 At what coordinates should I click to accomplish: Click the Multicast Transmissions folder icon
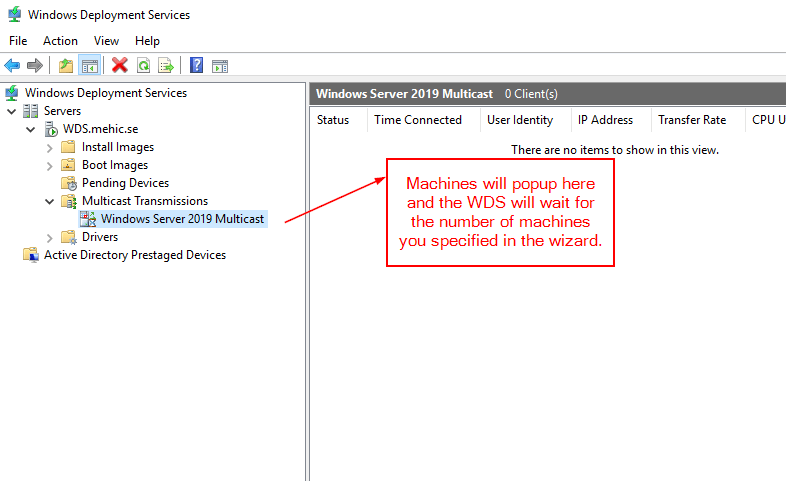(69, 201)
